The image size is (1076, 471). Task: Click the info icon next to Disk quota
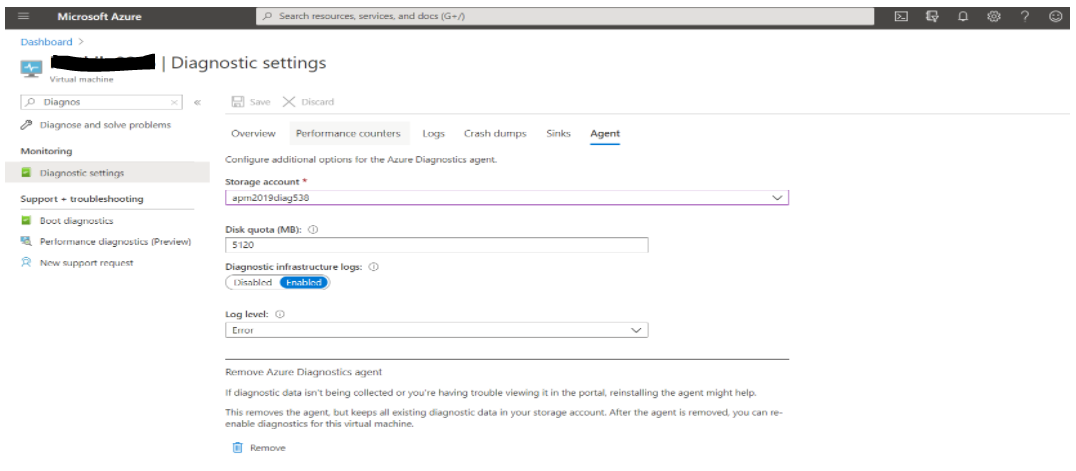tap(313, 230)
